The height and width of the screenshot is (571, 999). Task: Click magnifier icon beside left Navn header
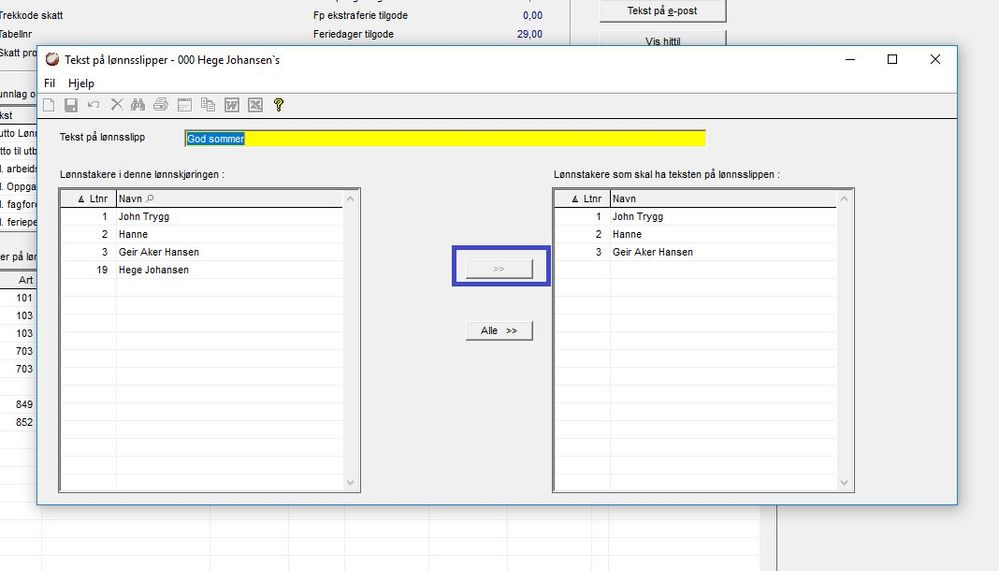pyautogui.click(x=150, y=199)
